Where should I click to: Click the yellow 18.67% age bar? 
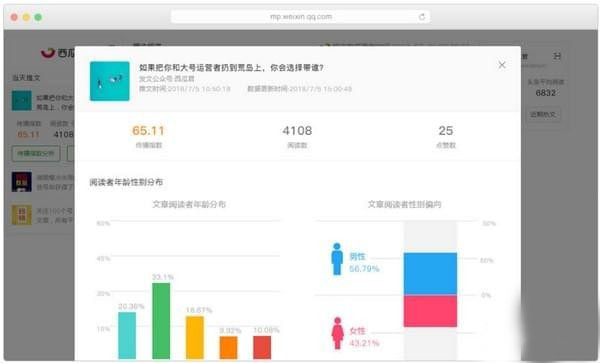195,338
